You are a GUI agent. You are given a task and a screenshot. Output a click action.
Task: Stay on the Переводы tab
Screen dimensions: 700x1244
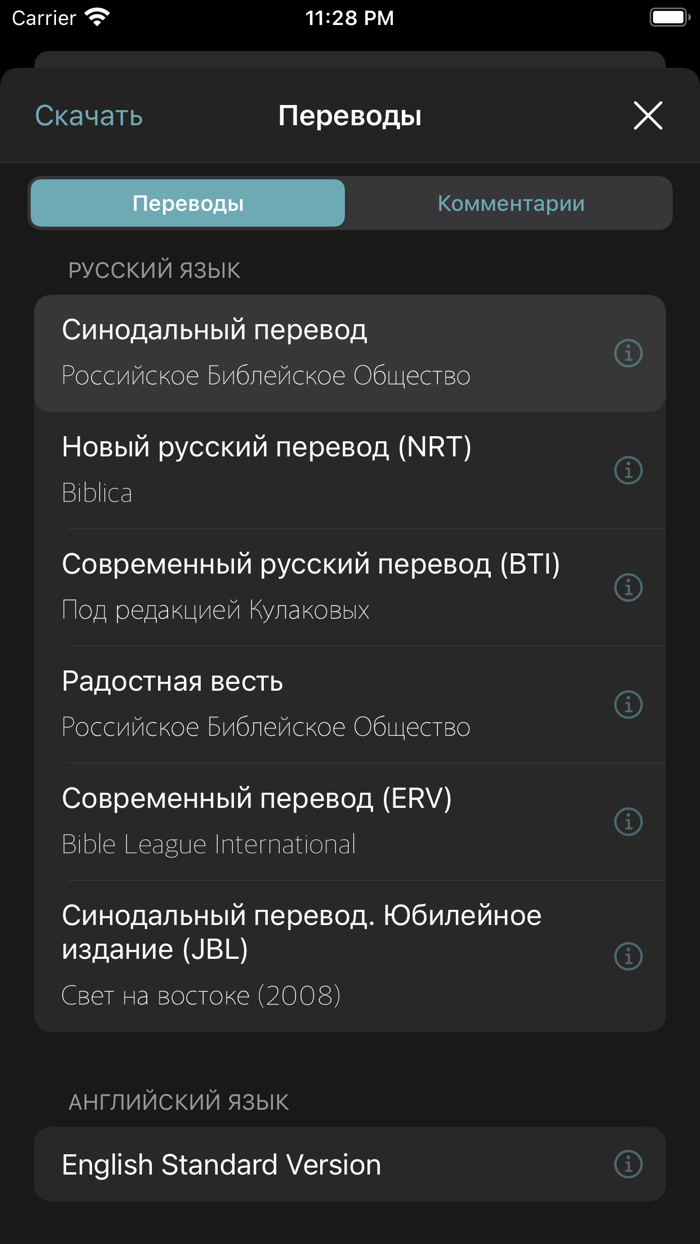(x=187, y=202)
